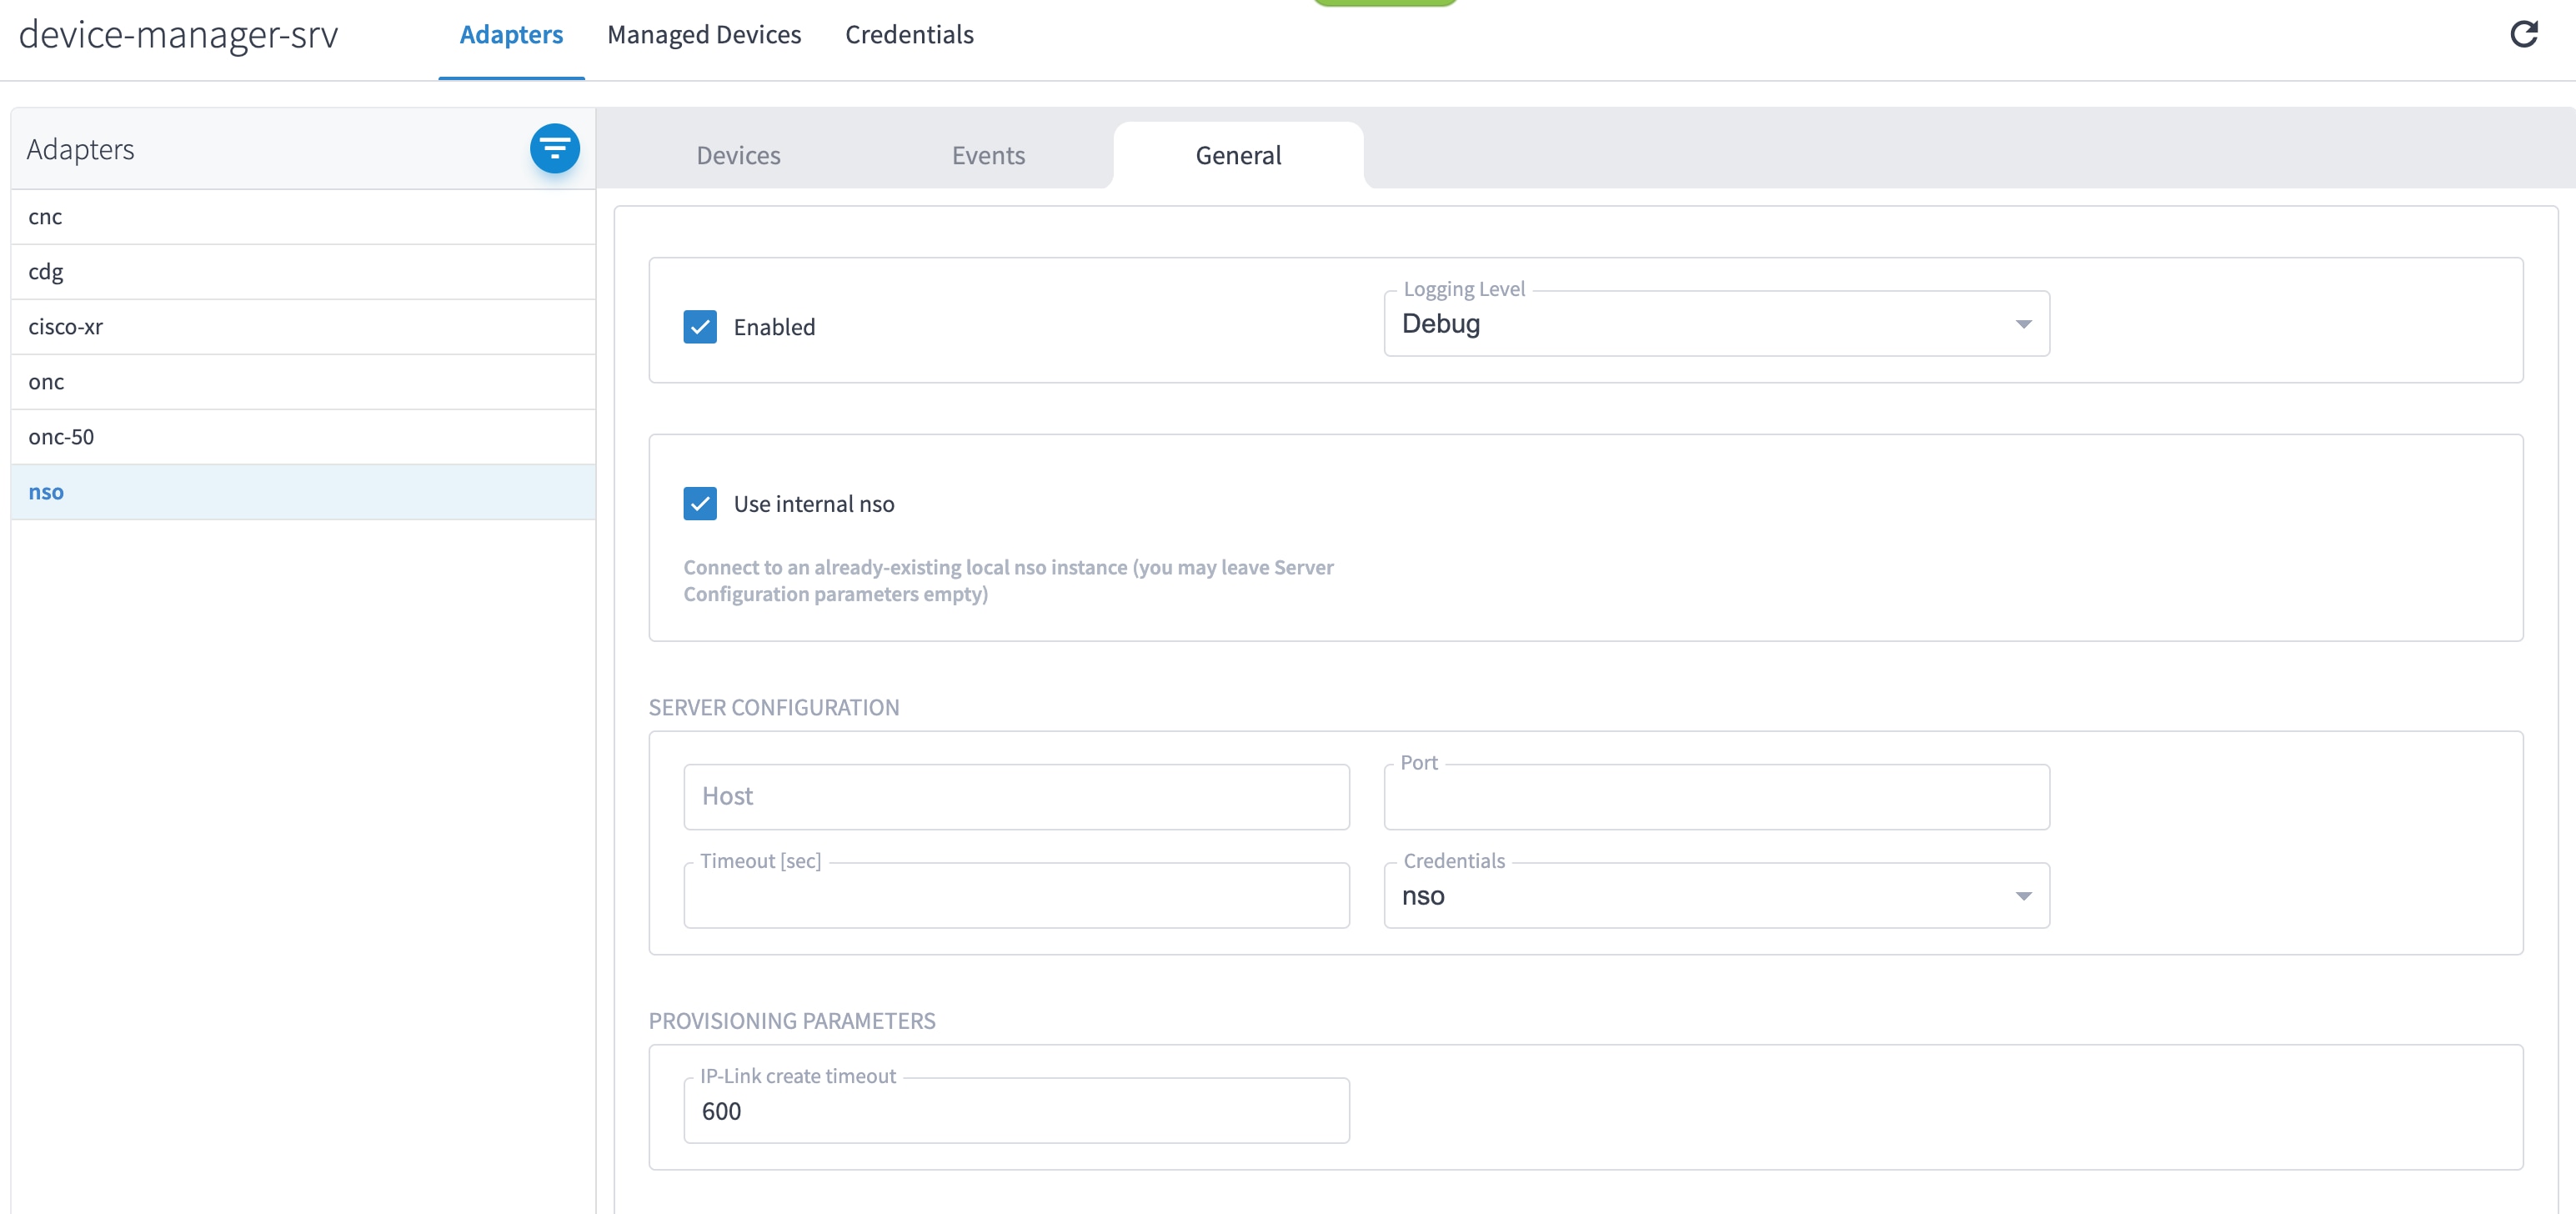
Task: Edit the IP-Link create timeout field
Action: pyautogui.click(x=1016, y=1111)
